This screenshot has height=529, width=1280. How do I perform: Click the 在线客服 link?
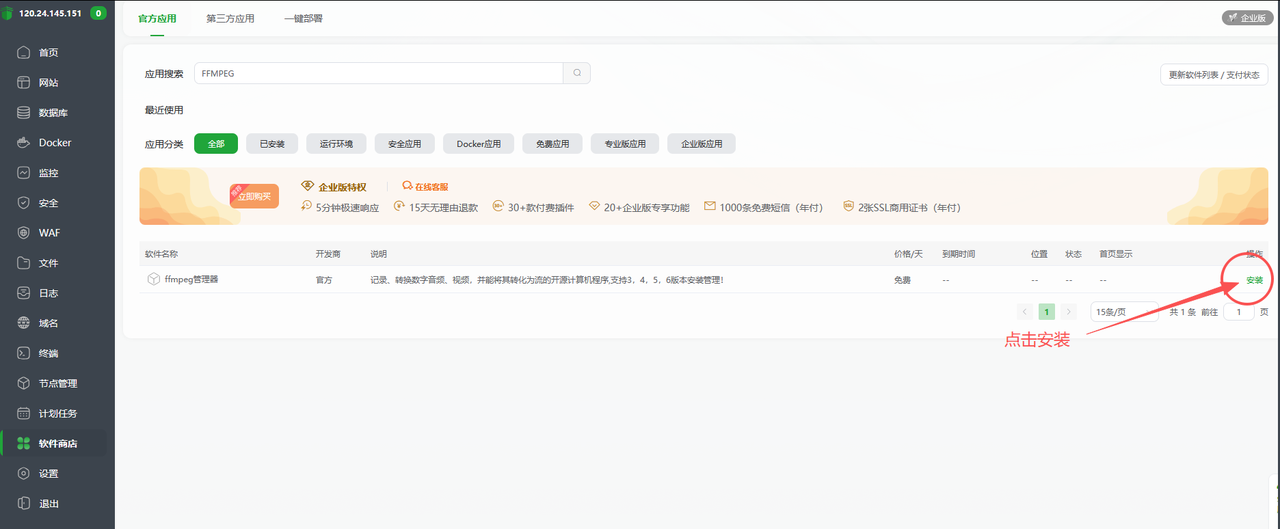pos(431,186)
